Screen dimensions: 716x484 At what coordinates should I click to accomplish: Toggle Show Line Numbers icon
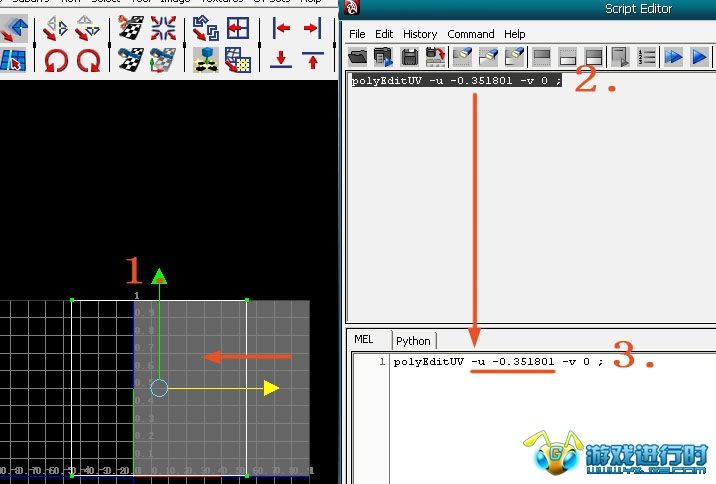tap(647, 57)
